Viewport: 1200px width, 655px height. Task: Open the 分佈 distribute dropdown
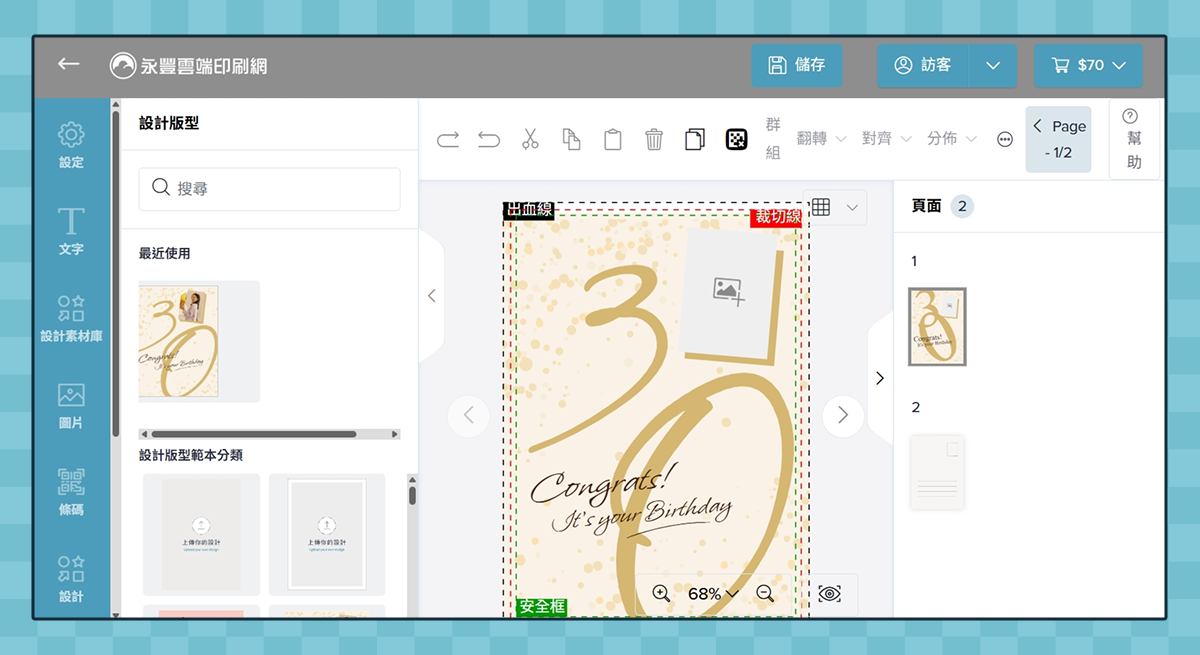pos(952,139)
